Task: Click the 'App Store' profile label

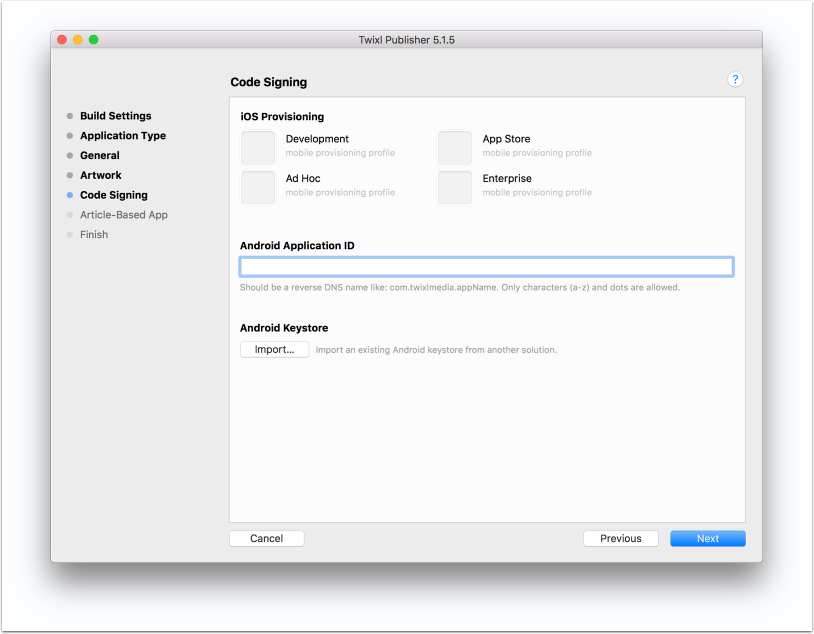Action: point(506,139)
